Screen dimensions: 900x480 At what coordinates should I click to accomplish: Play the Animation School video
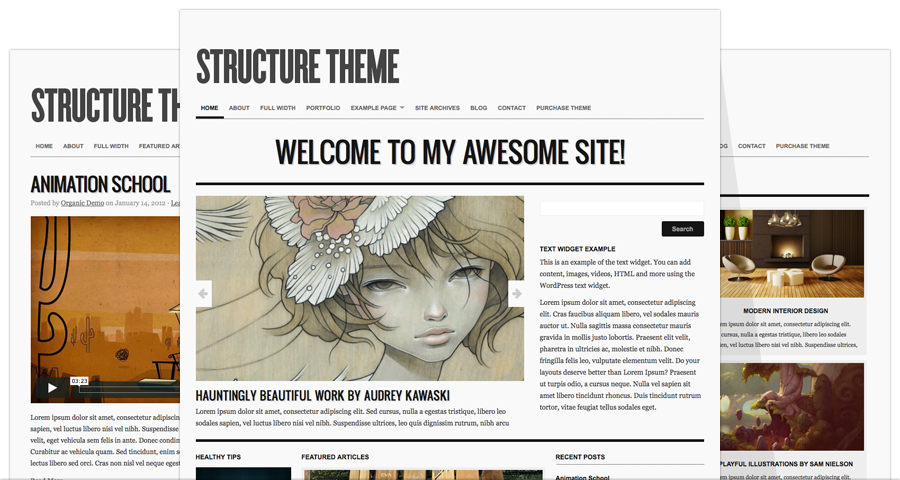click(52, 388)
